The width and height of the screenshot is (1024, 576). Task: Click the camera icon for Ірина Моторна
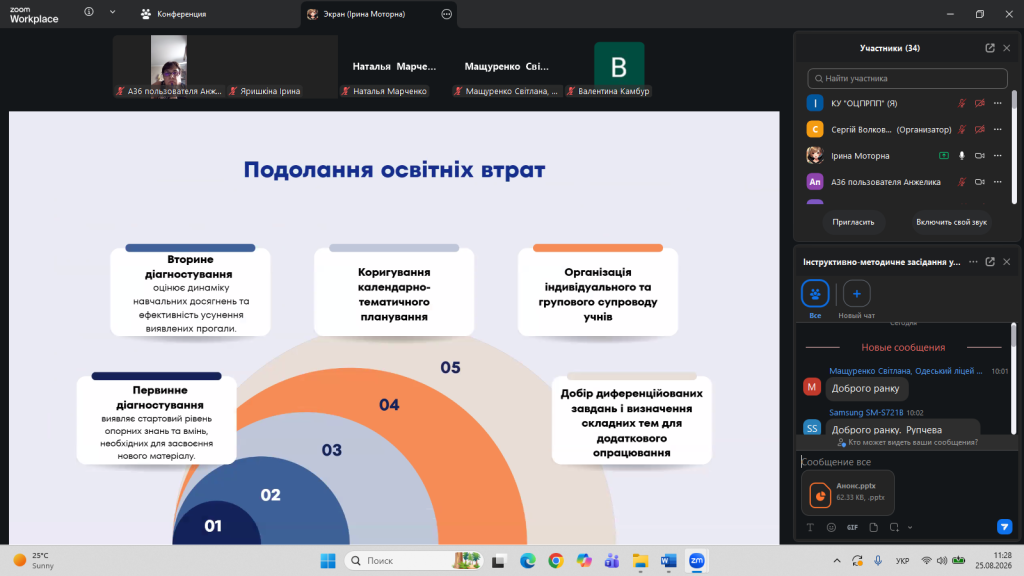[980, 155]
